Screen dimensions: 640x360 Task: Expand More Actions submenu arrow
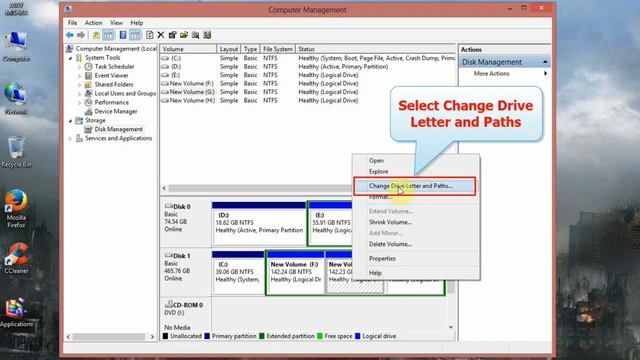(x=545, y=73)
